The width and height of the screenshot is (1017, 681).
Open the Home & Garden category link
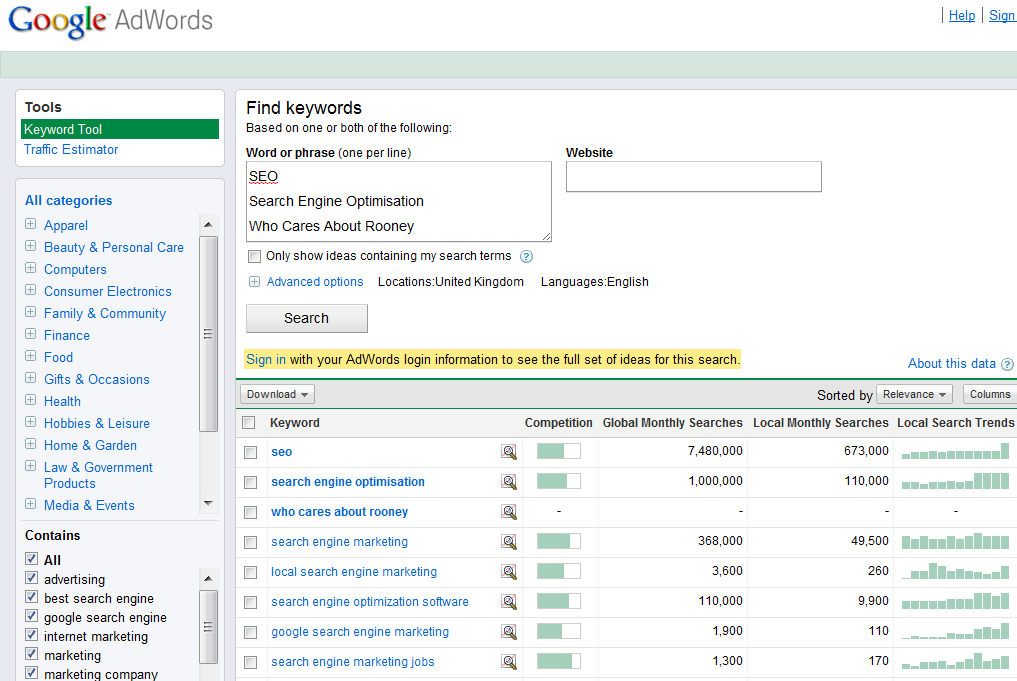90,446
